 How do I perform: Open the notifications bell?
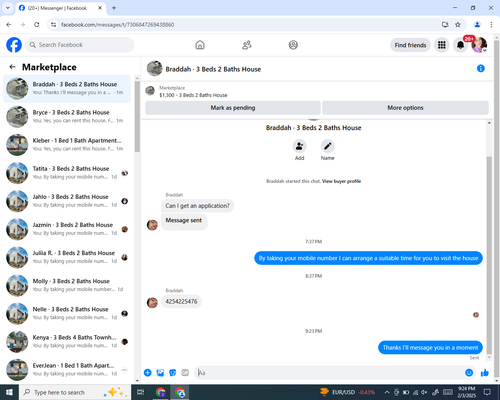click(460, 45)
